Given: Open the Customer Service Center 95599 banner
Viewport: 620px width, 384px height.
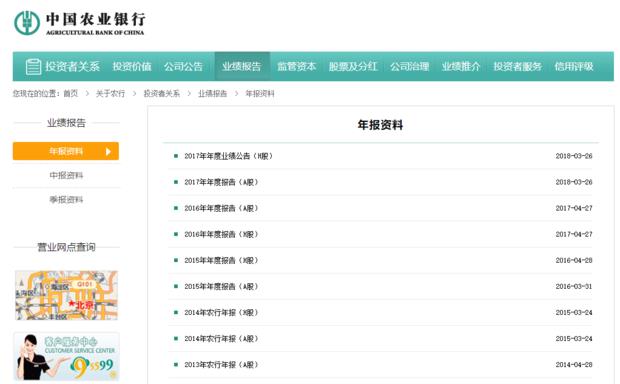Looking at the screenshot, I should coord(66,357).
